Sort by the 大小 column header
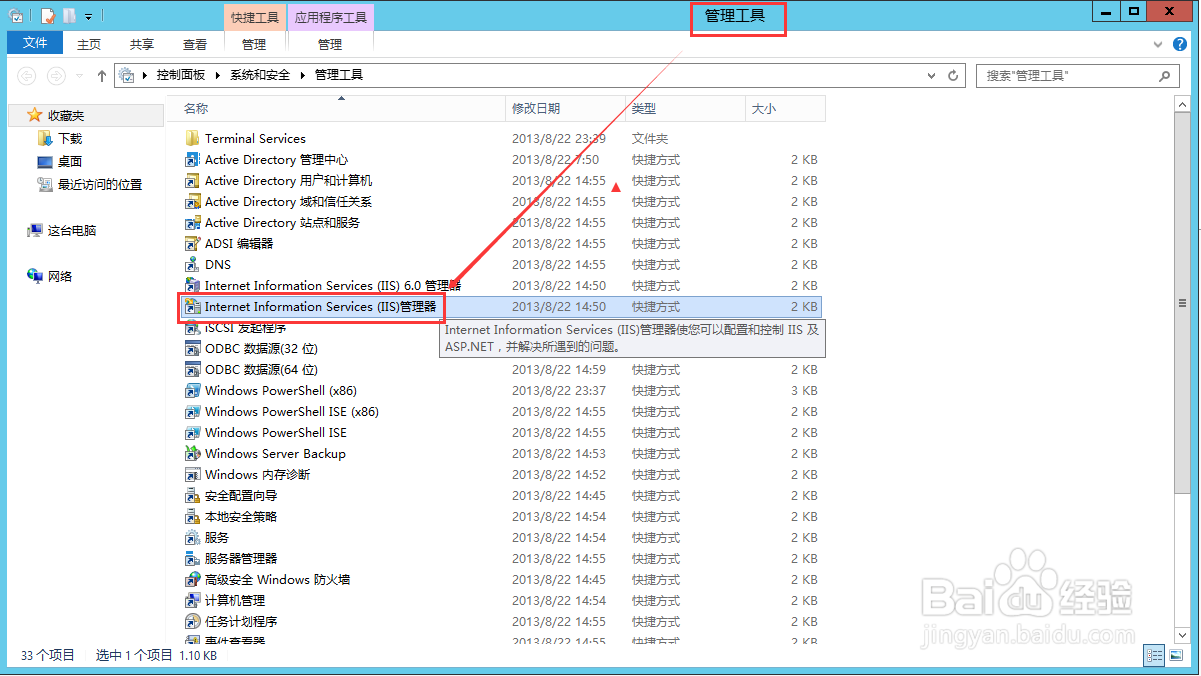 click(786, 108)
